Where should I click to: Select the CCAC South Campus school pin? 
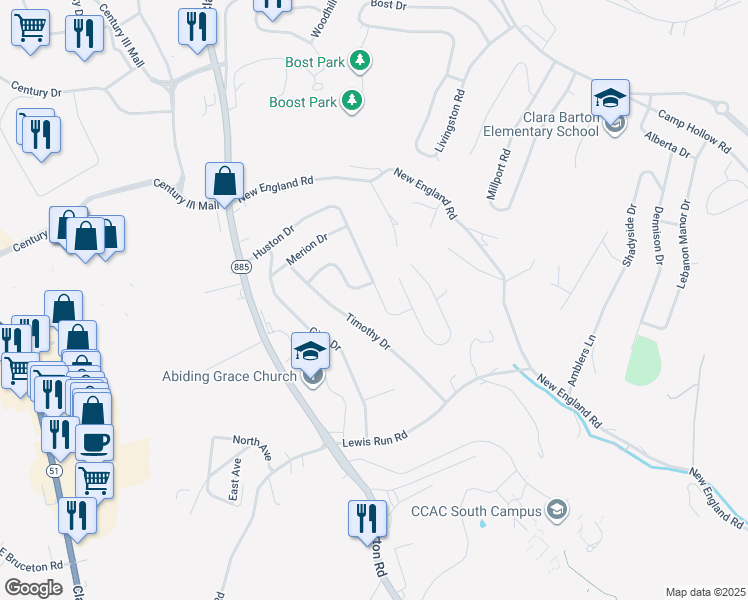(557, 511)
